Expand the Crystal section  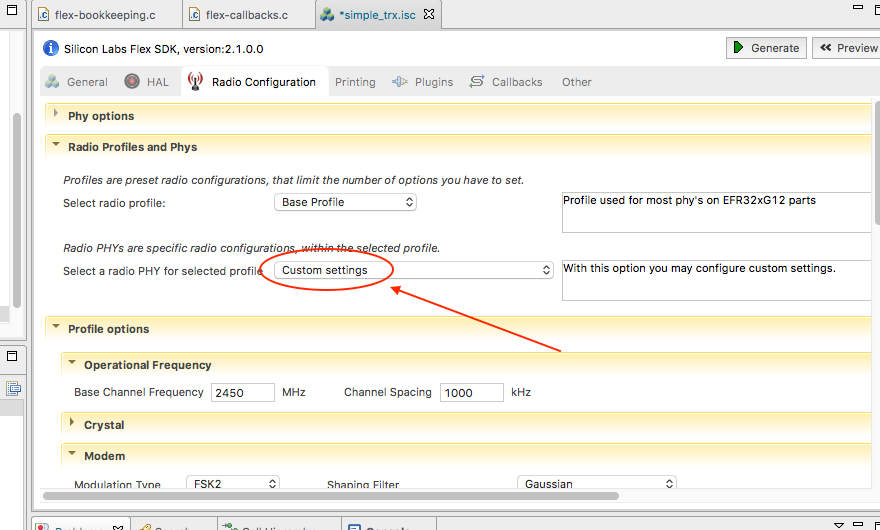click(72, 422)
